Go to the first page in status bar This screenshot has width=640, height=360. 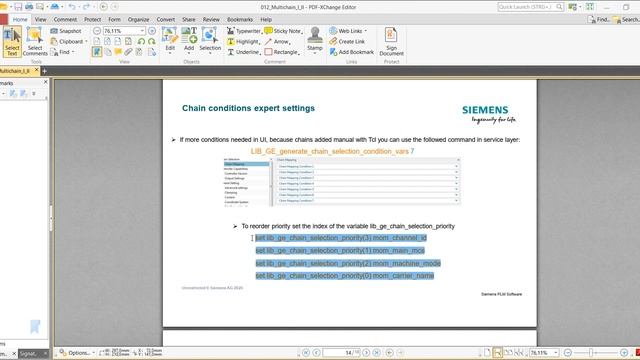point(306,353)
